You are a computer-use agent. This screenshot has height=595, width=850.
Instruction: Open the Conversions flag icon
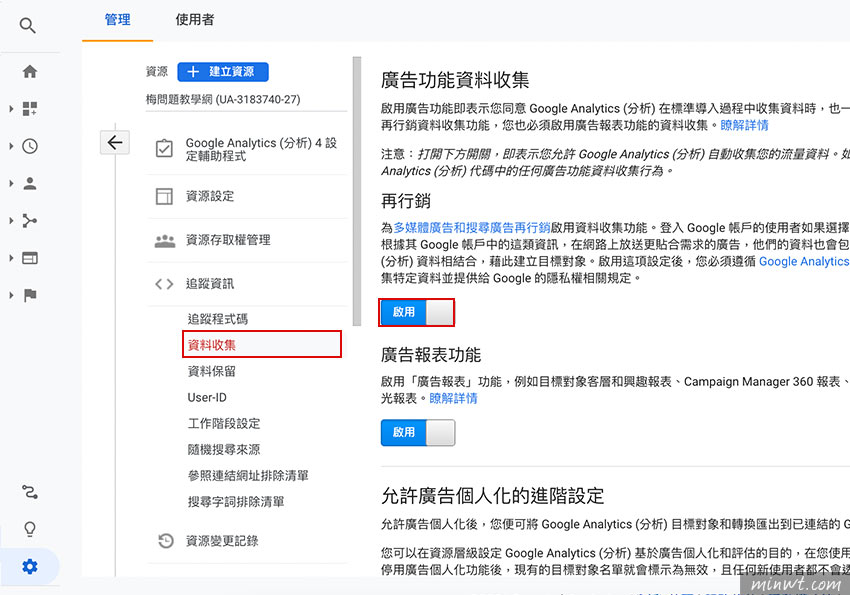(x=30, y=295)
